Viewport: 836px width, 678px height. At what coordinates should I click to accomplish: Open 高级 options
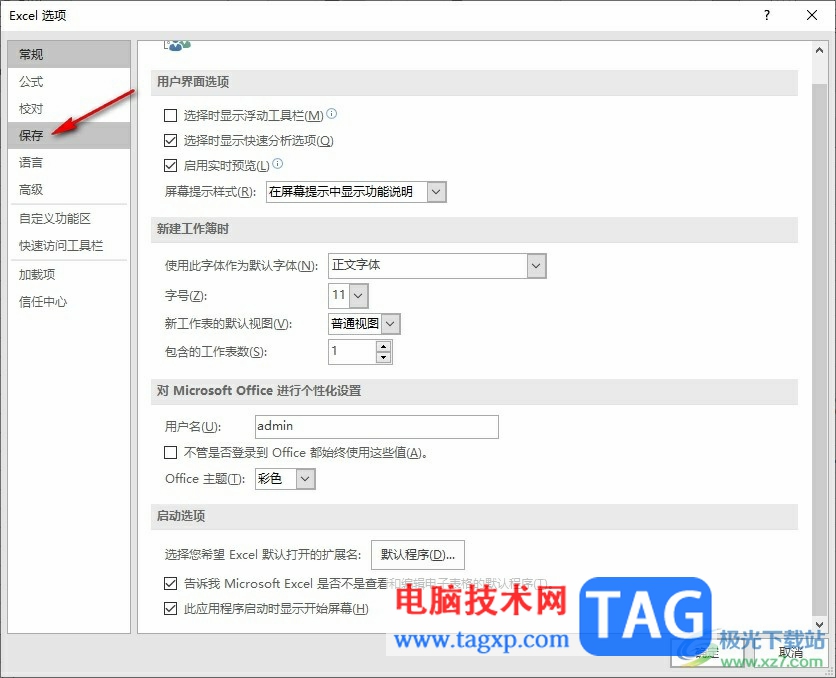click(69, 190)
